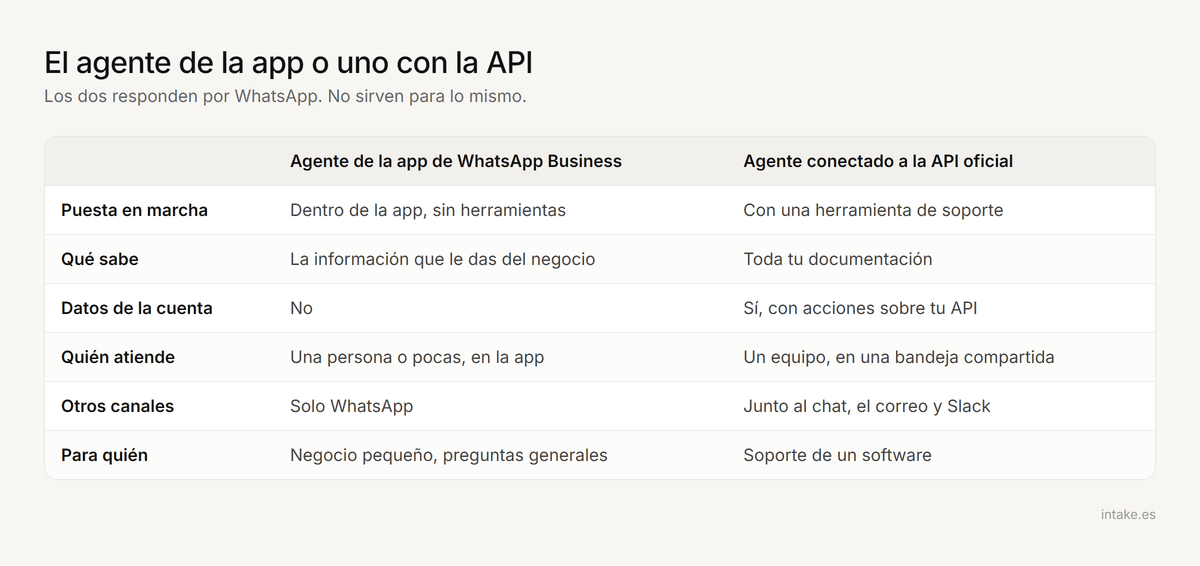
Task: Click the heading 'El agente de la app o uno con la API'
Action: [289, 63]
